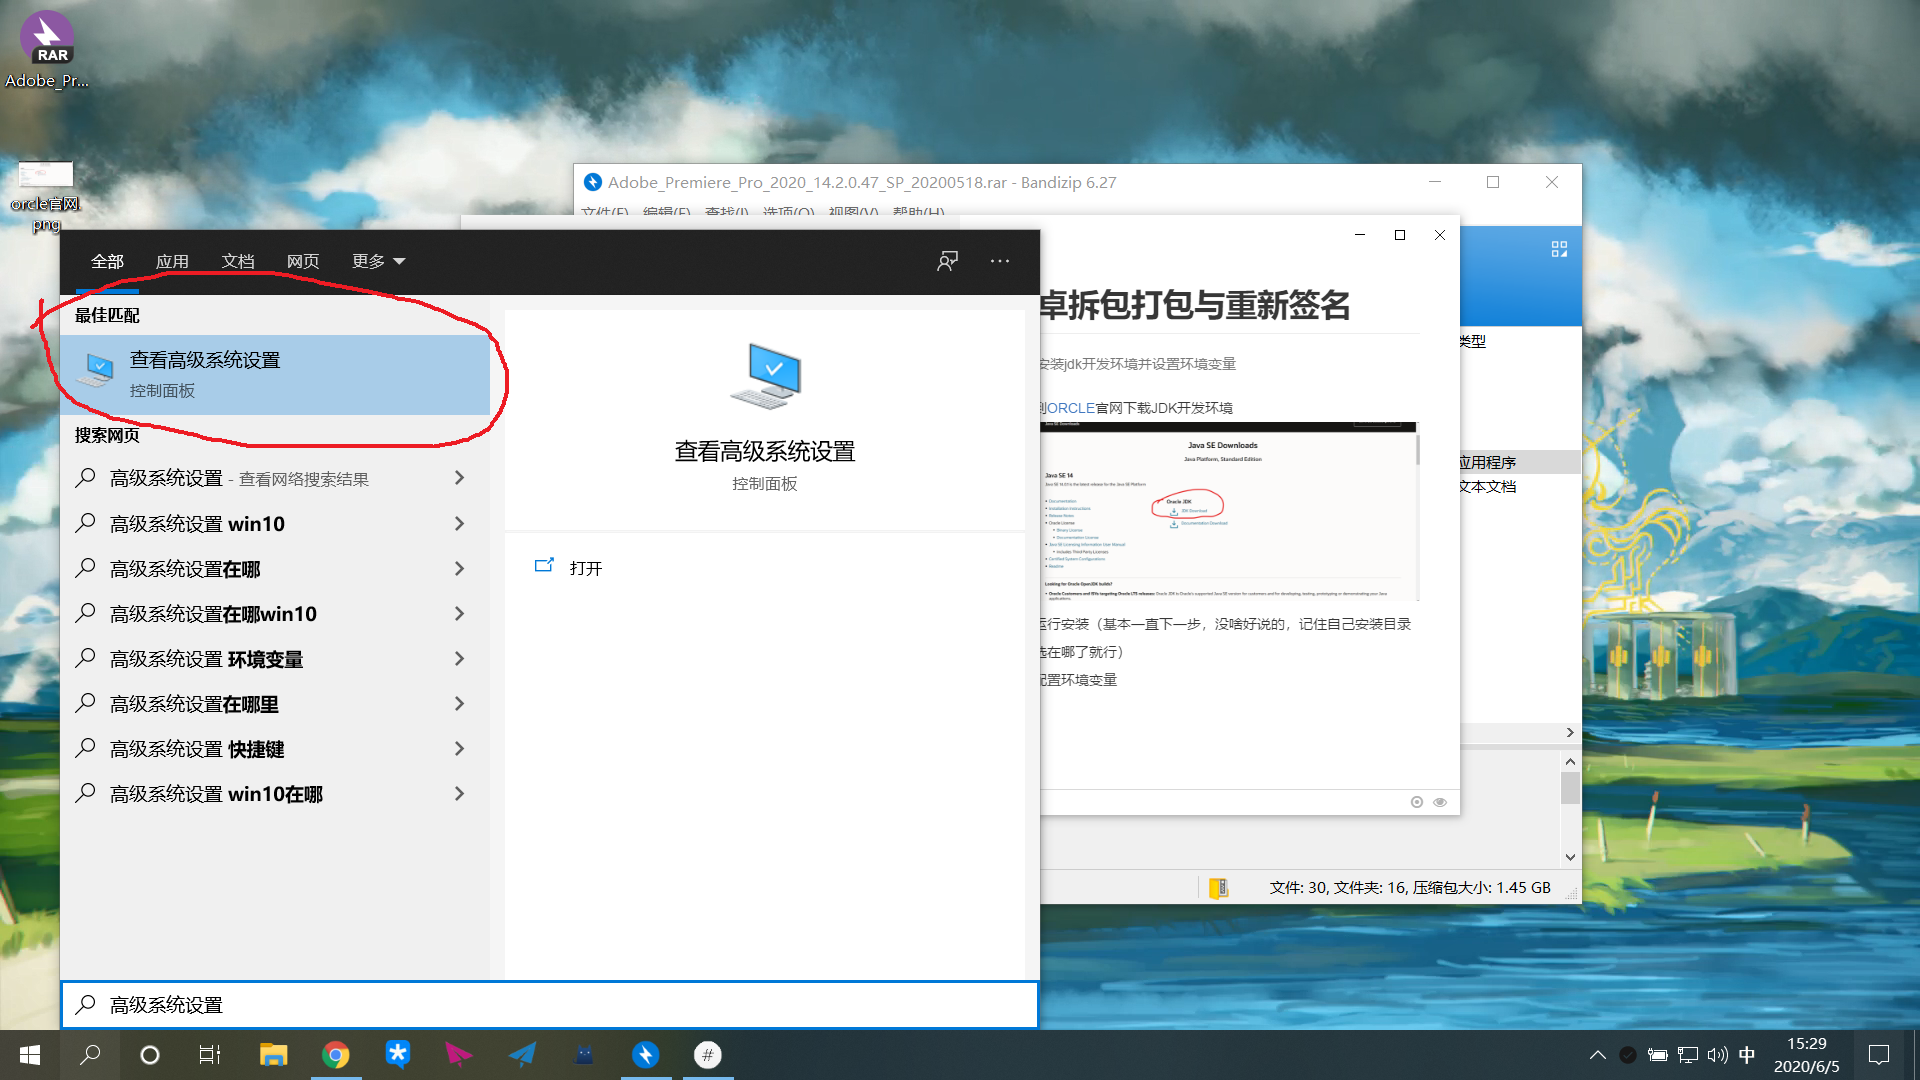Open the Adobe_Pr RAR desktop icon
This screenshot has width=1920, height=1080.
[x=47, y=50]
